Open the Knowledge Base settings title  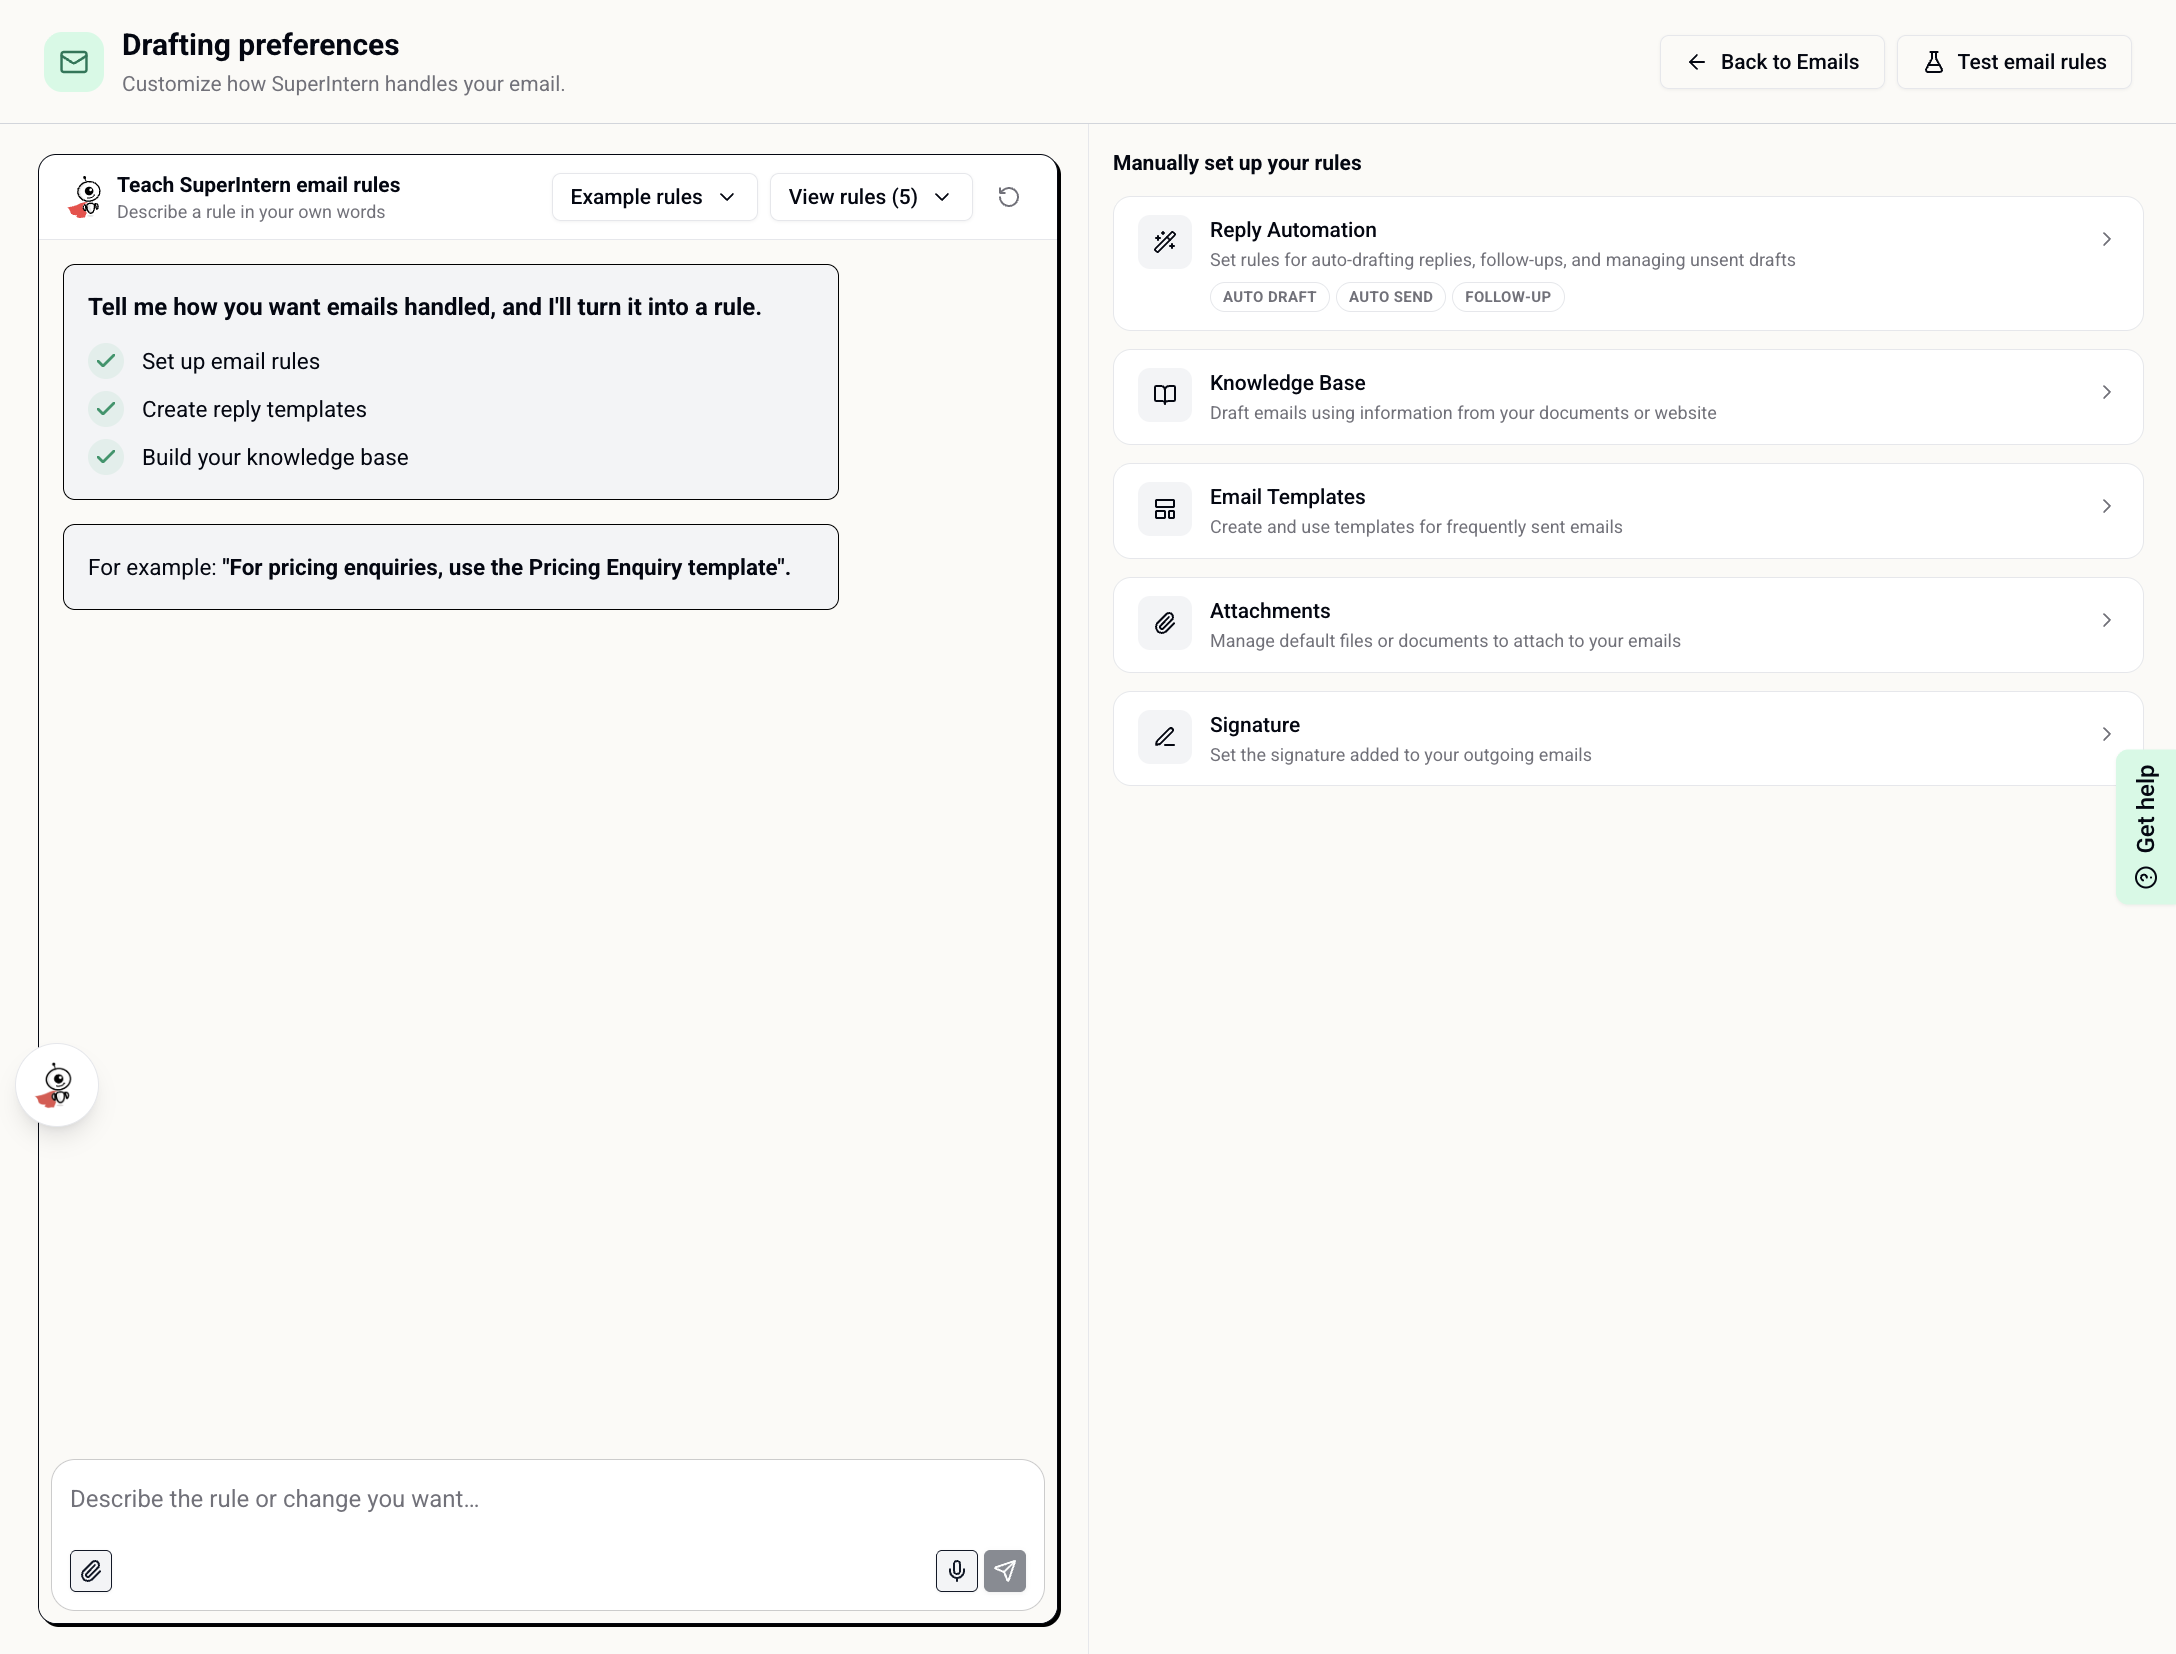pyautogui.click(x=1287, y=383)
